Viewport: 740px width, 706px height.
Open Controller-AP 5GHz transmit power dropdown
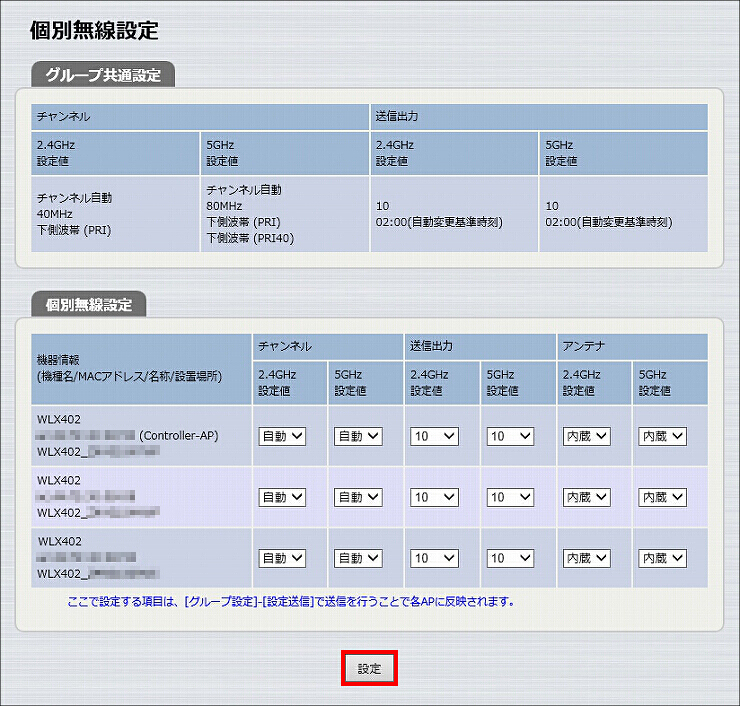pos(510,436)
